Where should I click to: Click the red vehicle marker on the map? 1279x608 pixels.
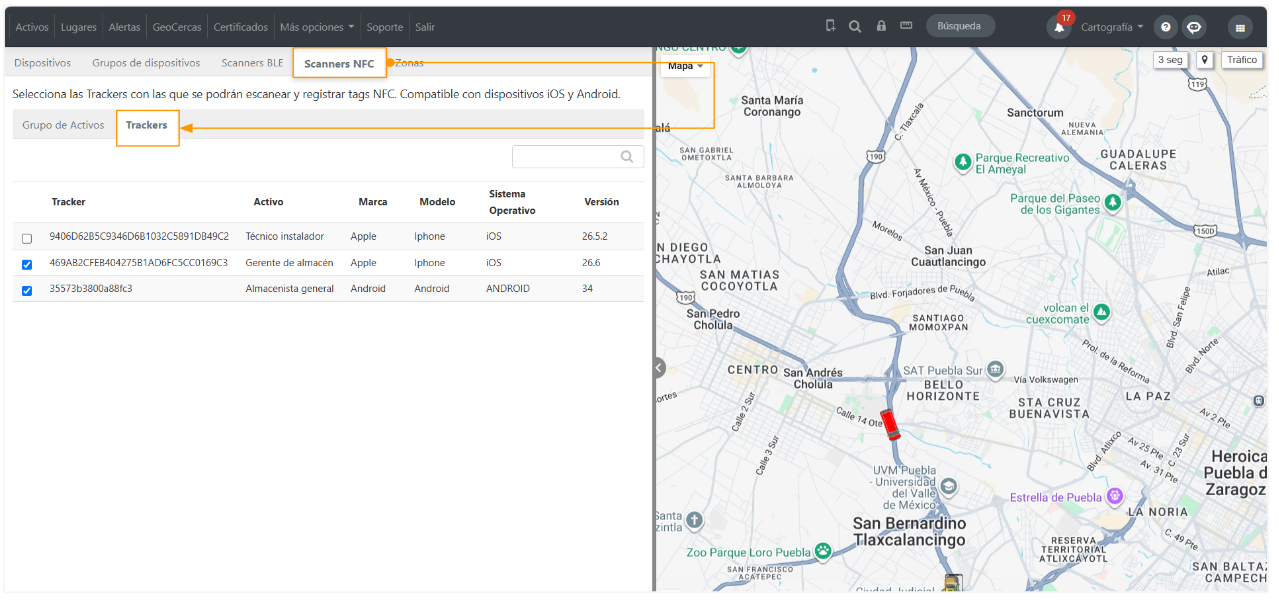pyautogui.click(x=890, y=424)
